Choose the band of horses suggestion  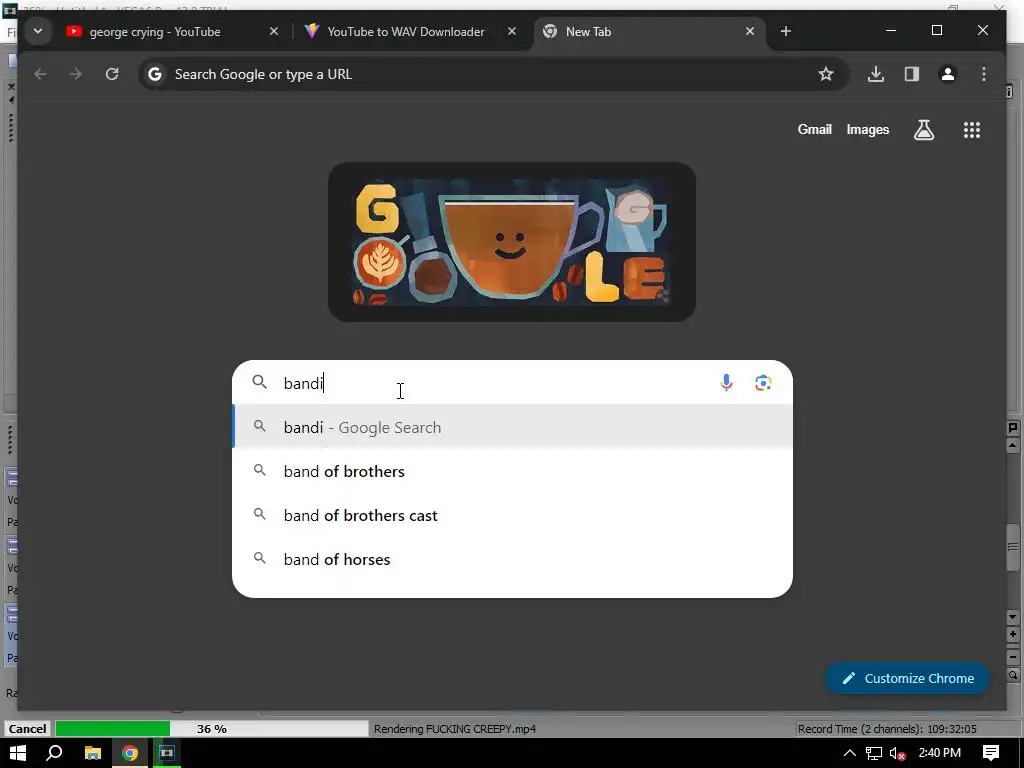tap(513, 559)
